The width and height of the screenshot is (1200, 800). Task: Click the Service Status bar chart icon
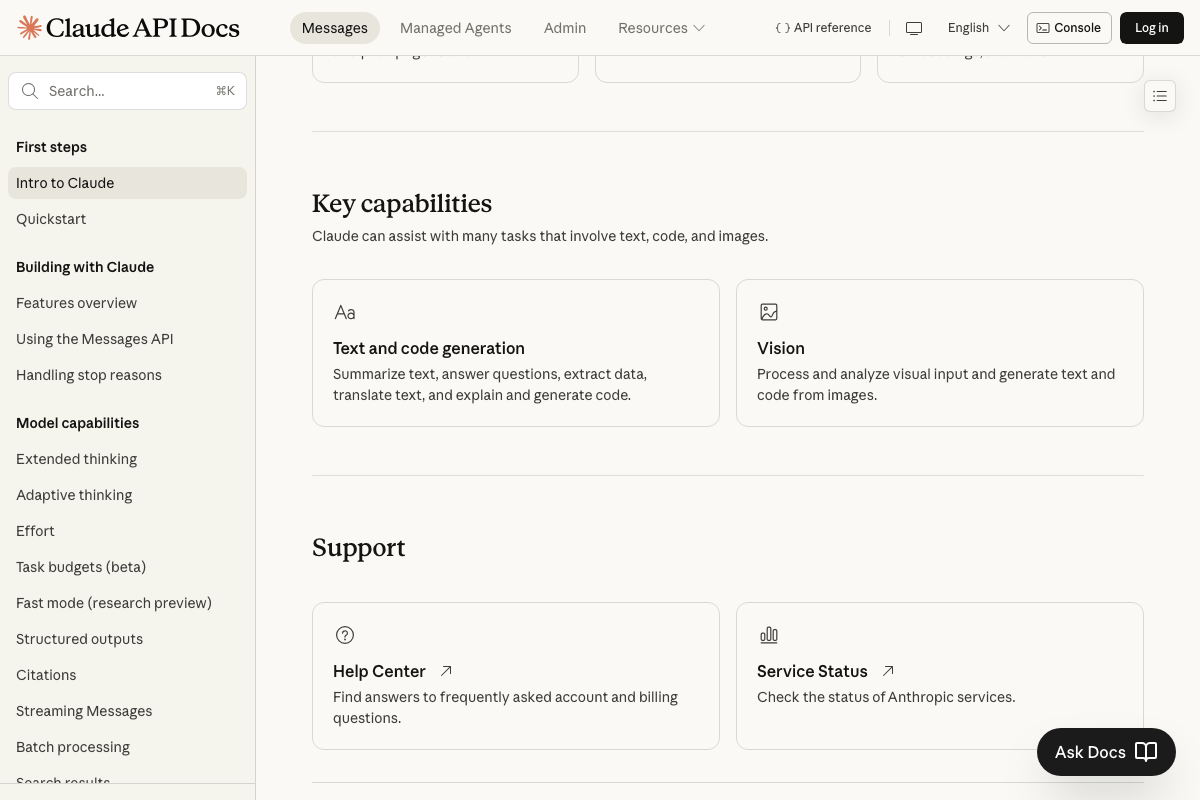769,635
